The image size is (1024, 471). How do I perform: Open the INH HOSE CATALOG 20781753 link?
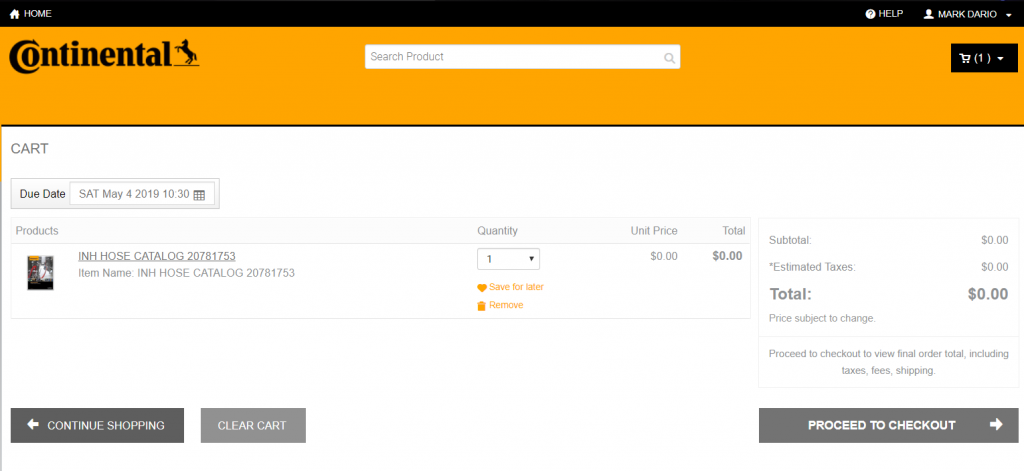[157, 256]
